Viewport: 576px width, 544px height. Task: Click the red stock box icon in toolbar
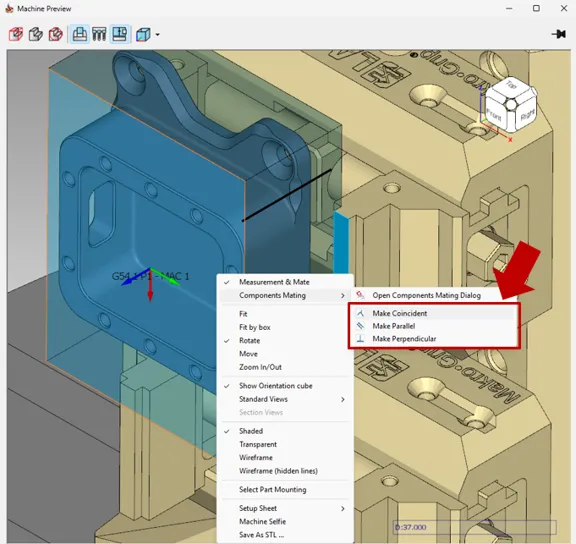16,35
